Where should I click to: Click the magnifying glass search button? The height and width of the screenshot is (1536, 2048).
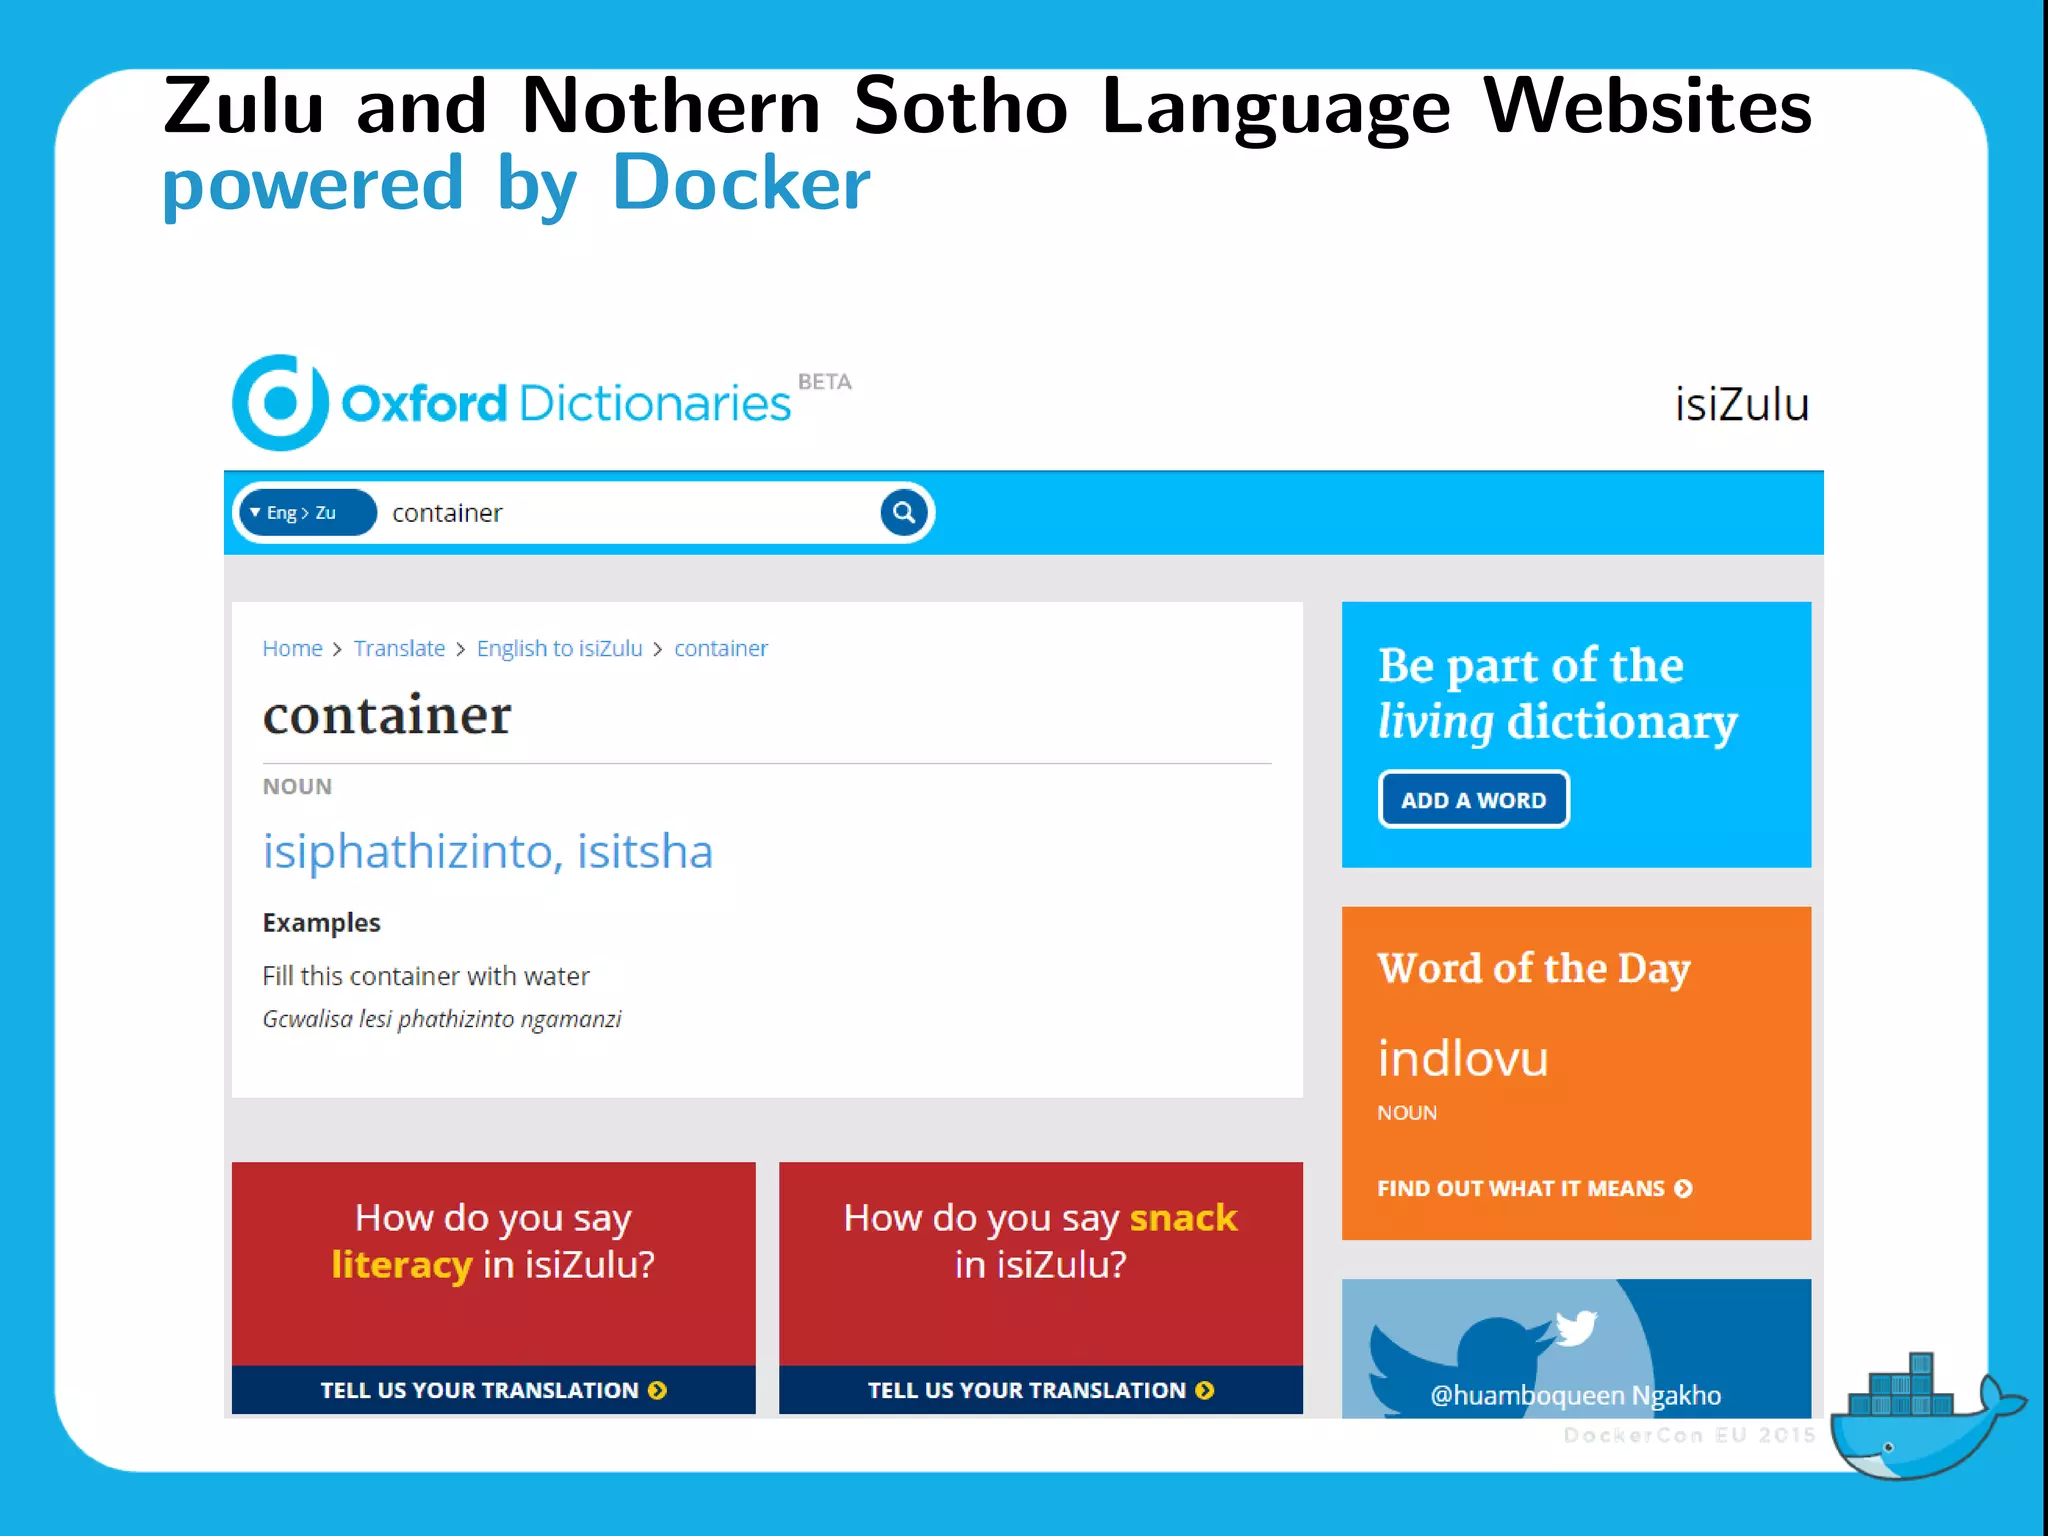904,513
